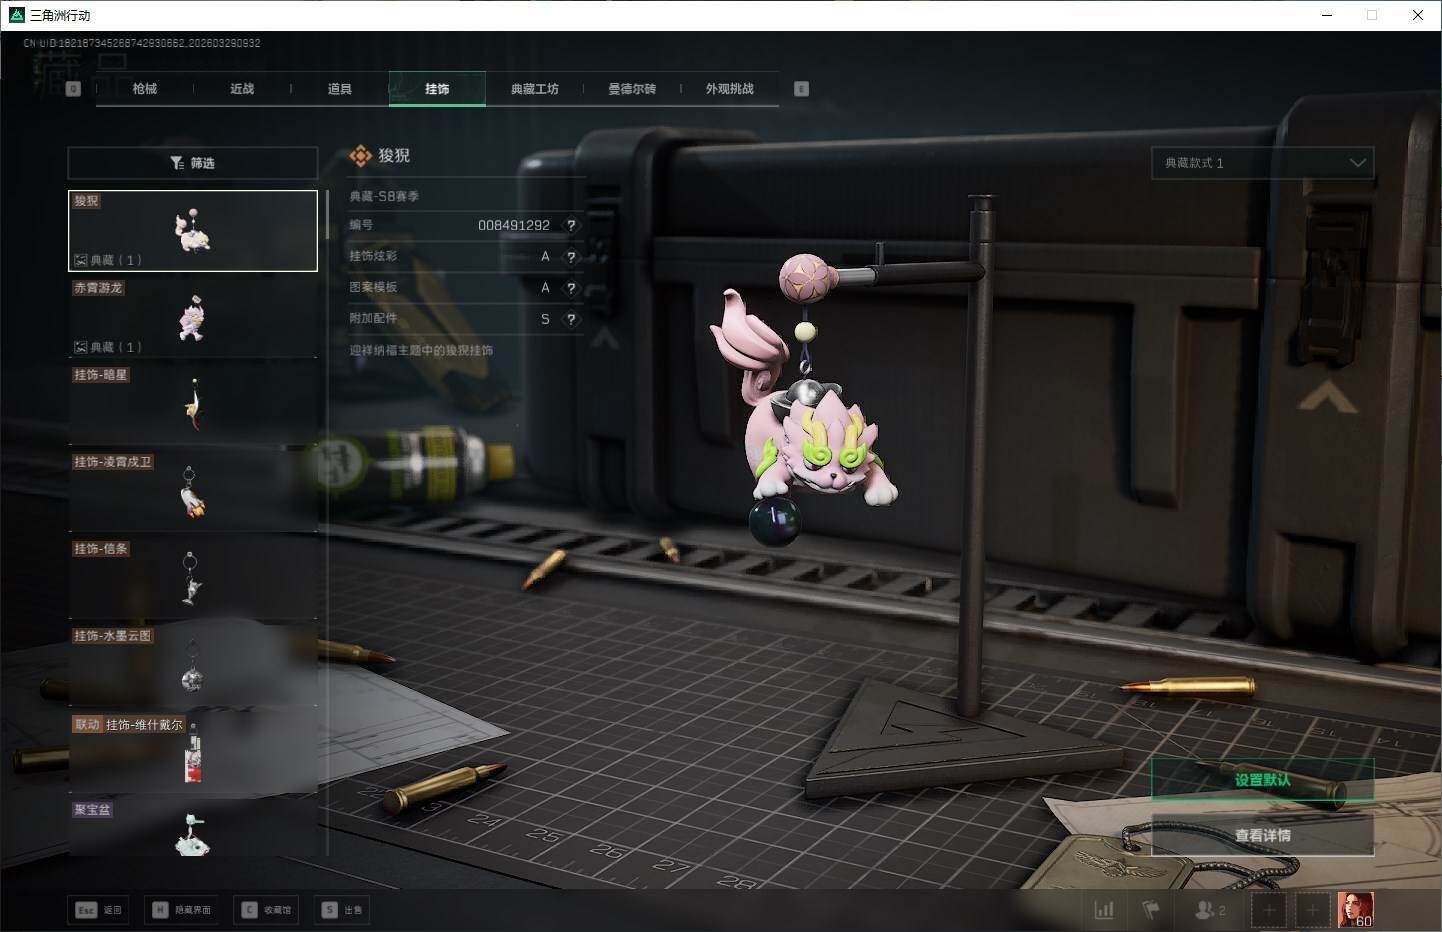This screenshot has height=932, width=1442.
Task: Click the 出售 sell button
Action: (x=342, y=910)
